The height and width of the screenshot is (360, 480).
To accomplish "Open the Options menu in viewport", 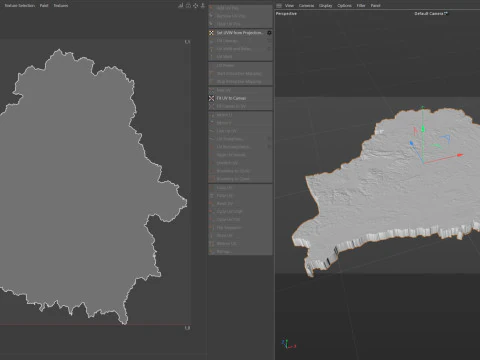I will 344,5.
